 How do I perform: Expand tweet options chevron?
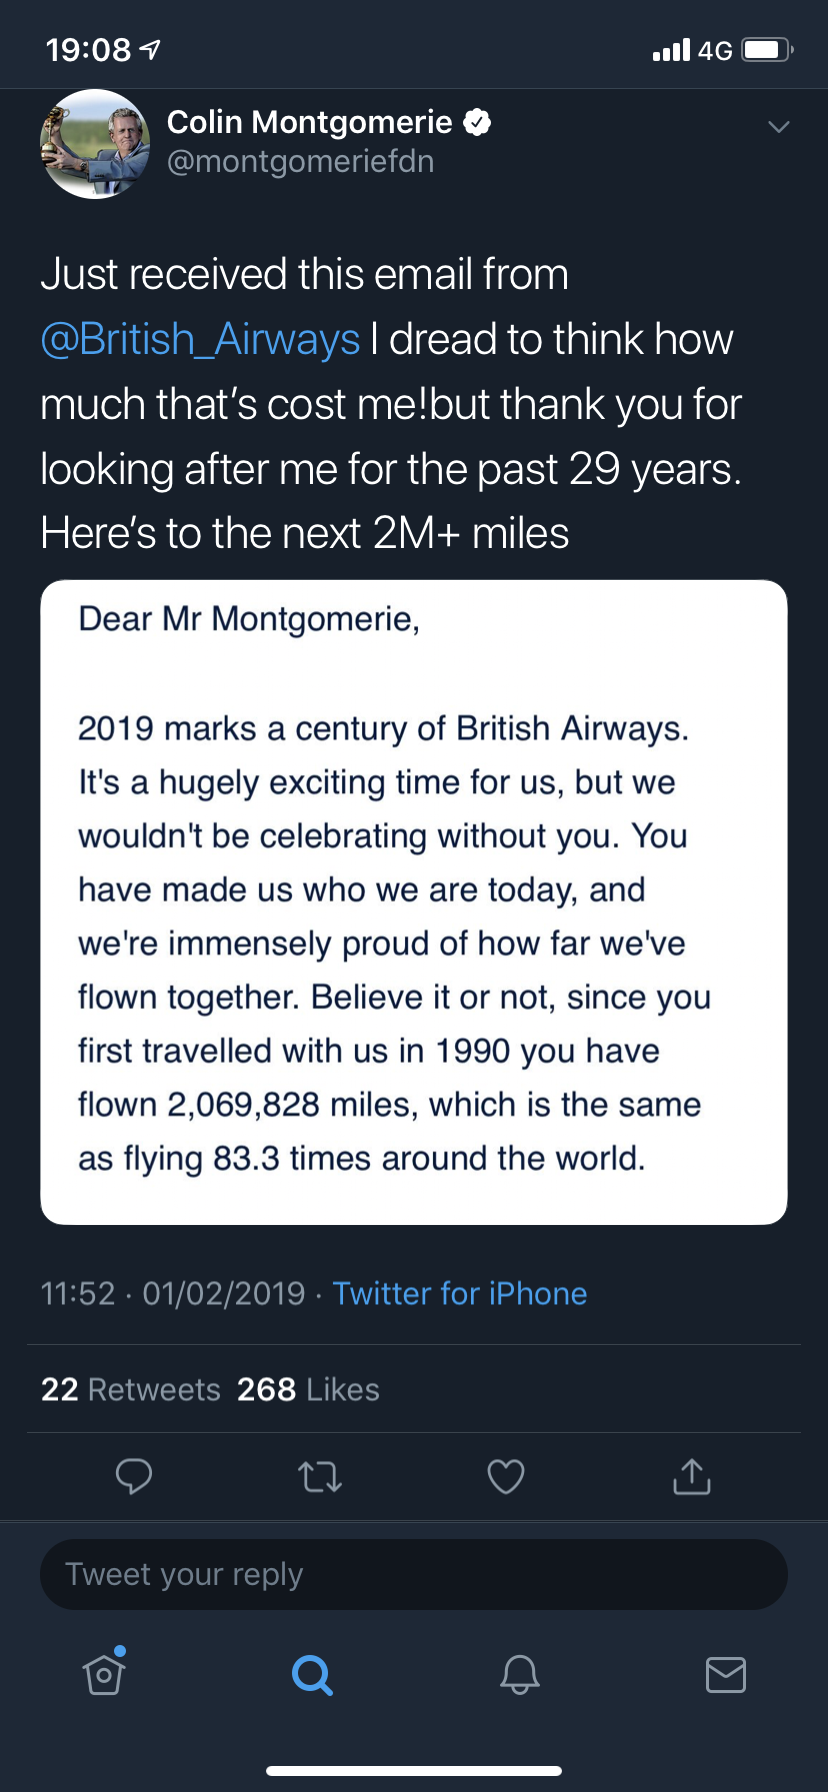pyautogui.click(x=779, y=126)
